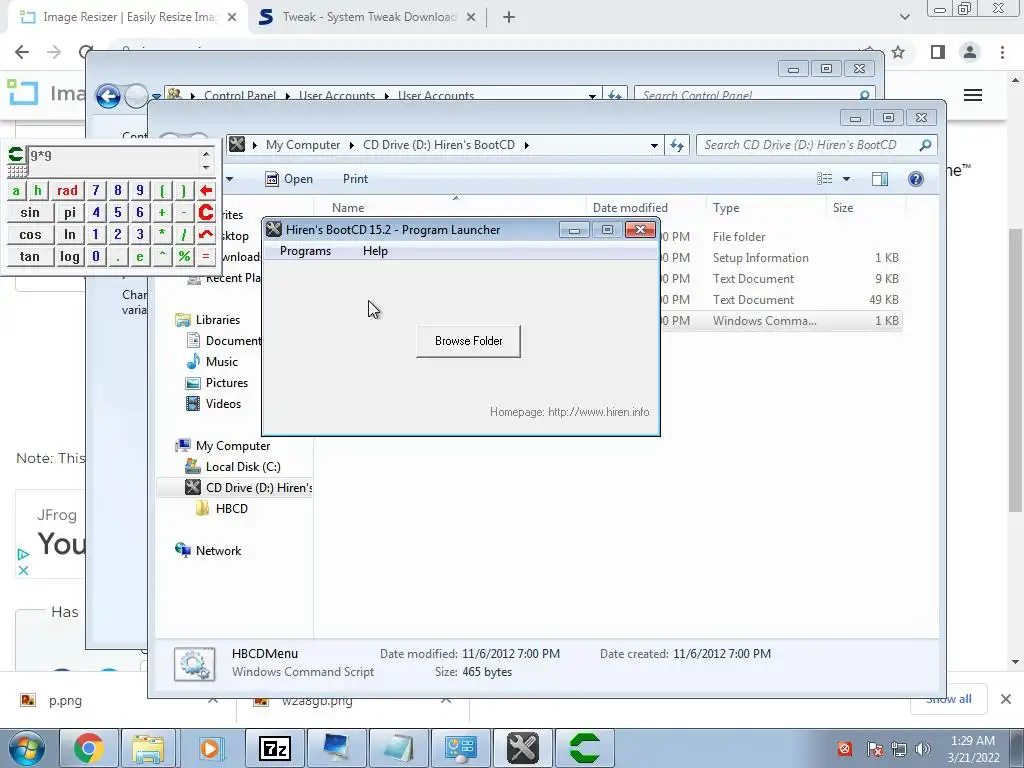Screen dimensions: 1024x768
Task: Toggle the 'h' mode key on calculator
Action: [38, 191]
